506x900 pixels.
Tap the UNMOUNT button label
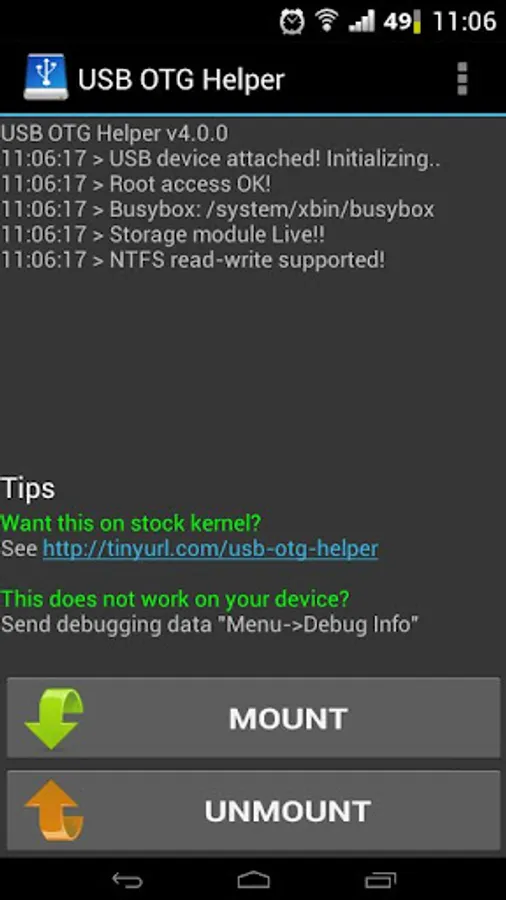tap(288, 811)
